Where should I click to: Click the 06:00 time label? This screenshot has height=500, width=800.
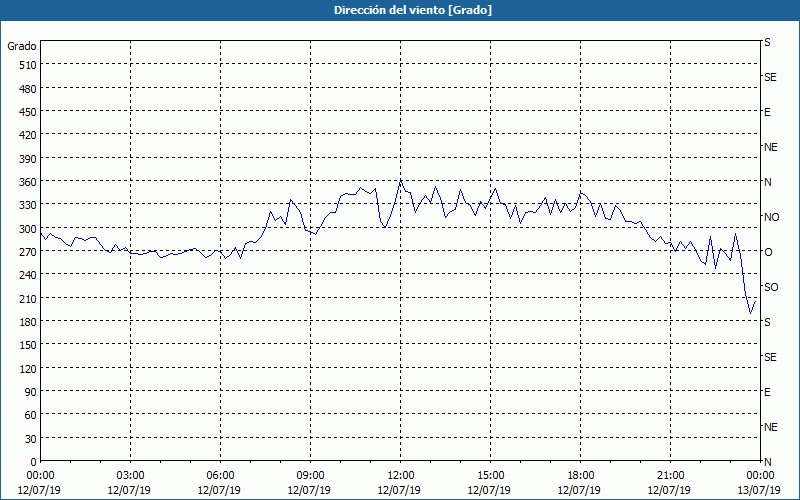point(220,476)
